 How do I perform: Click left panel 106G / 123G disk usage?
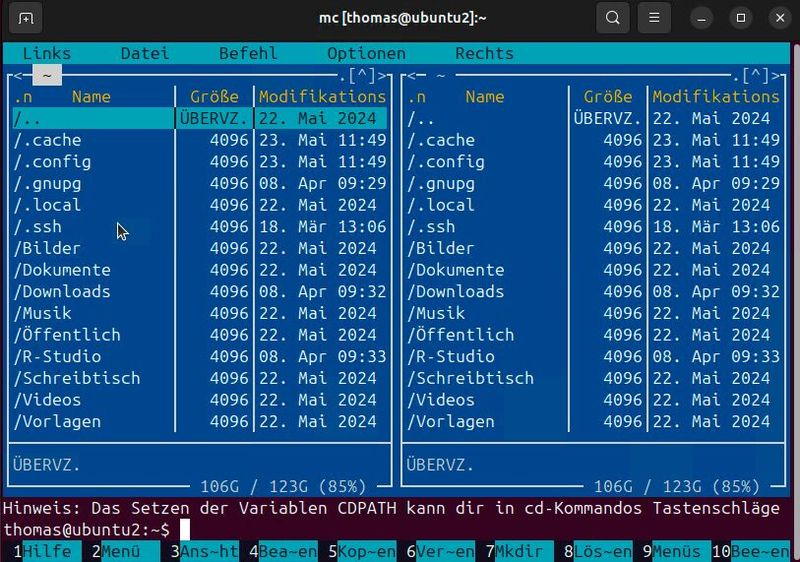click(x=283, y=487)
